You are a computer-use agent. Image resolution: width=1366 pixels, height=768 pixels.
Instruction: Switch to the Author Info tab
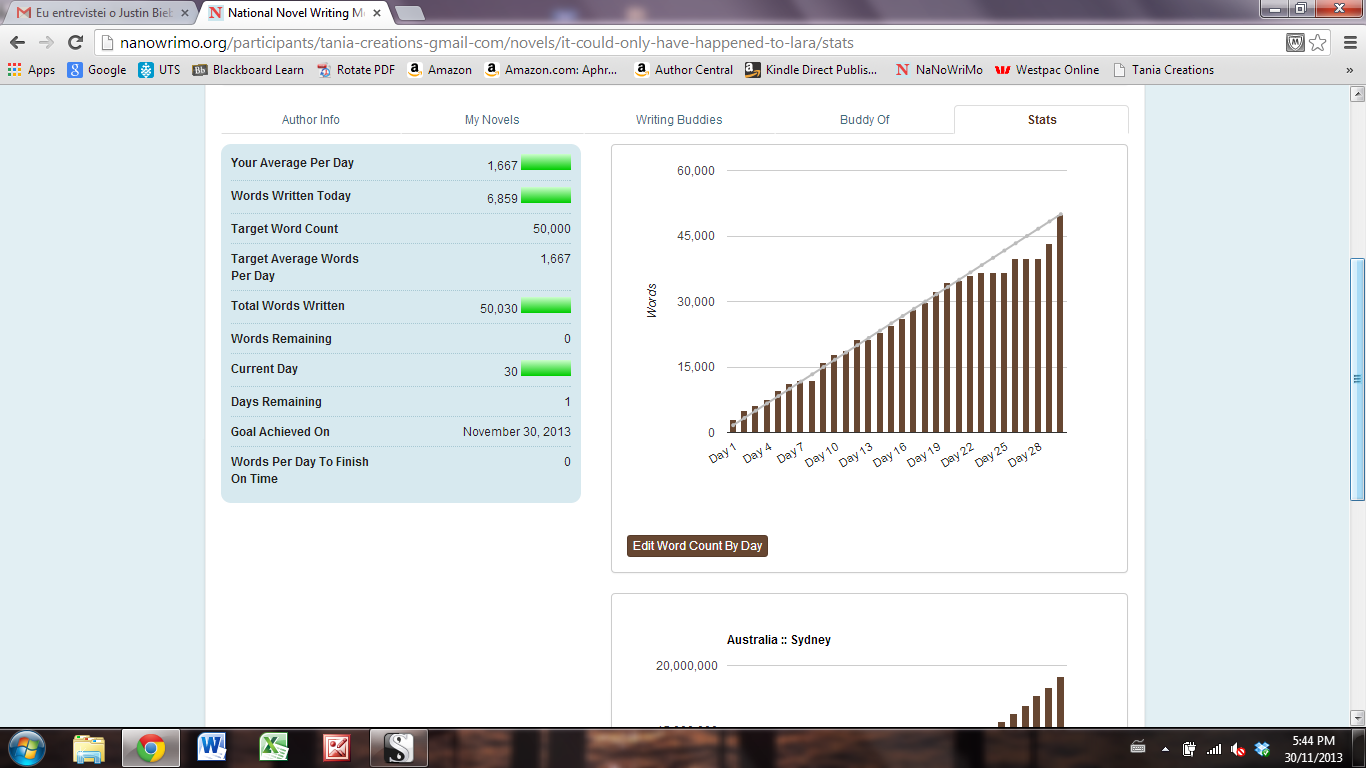[x=310, y=120]
